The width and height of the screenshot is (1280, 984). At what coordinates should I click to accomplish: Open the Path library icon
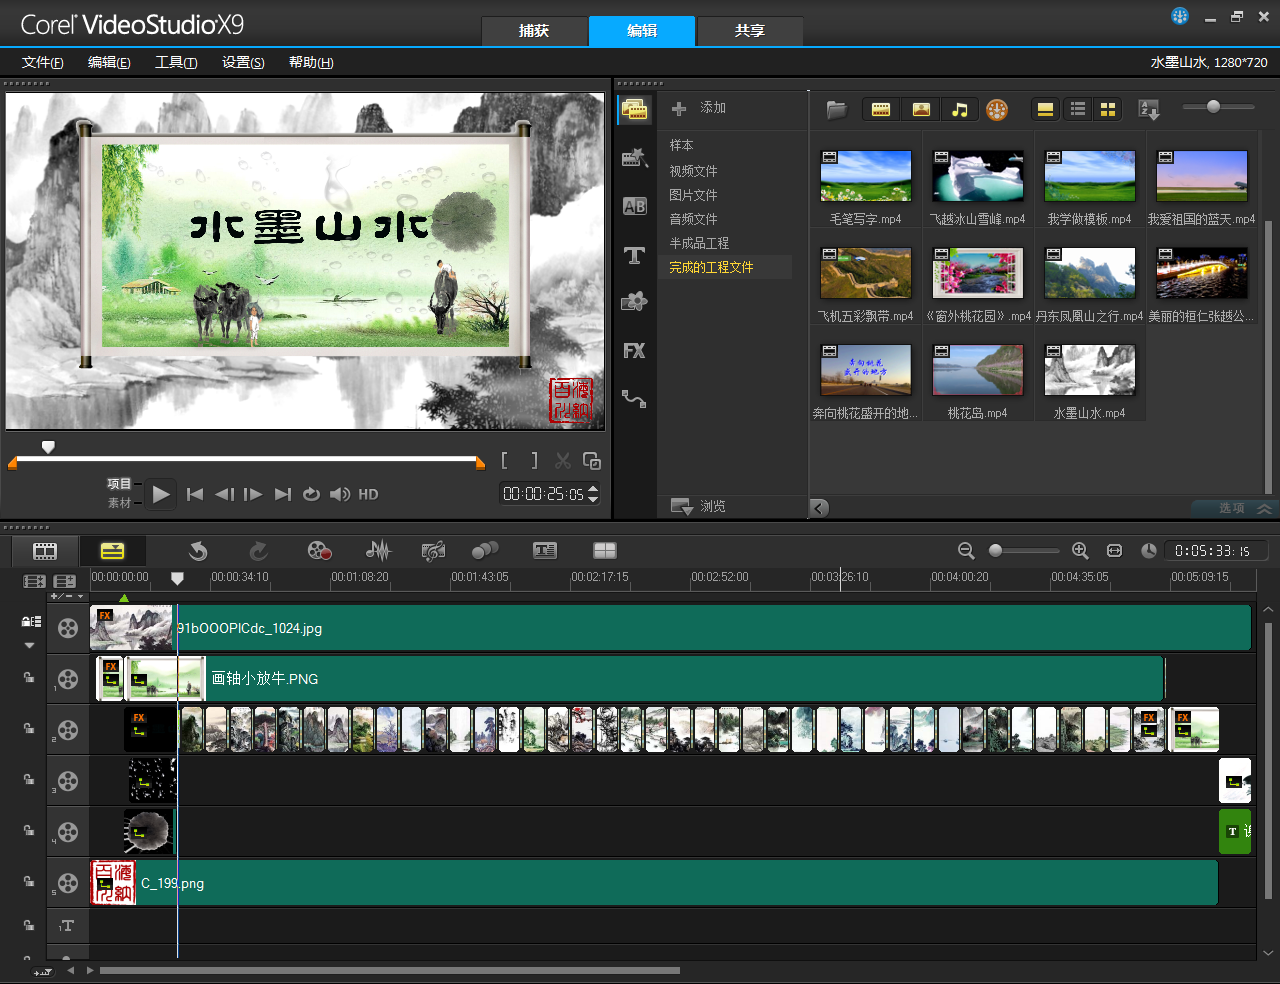(x=634, y=399)
